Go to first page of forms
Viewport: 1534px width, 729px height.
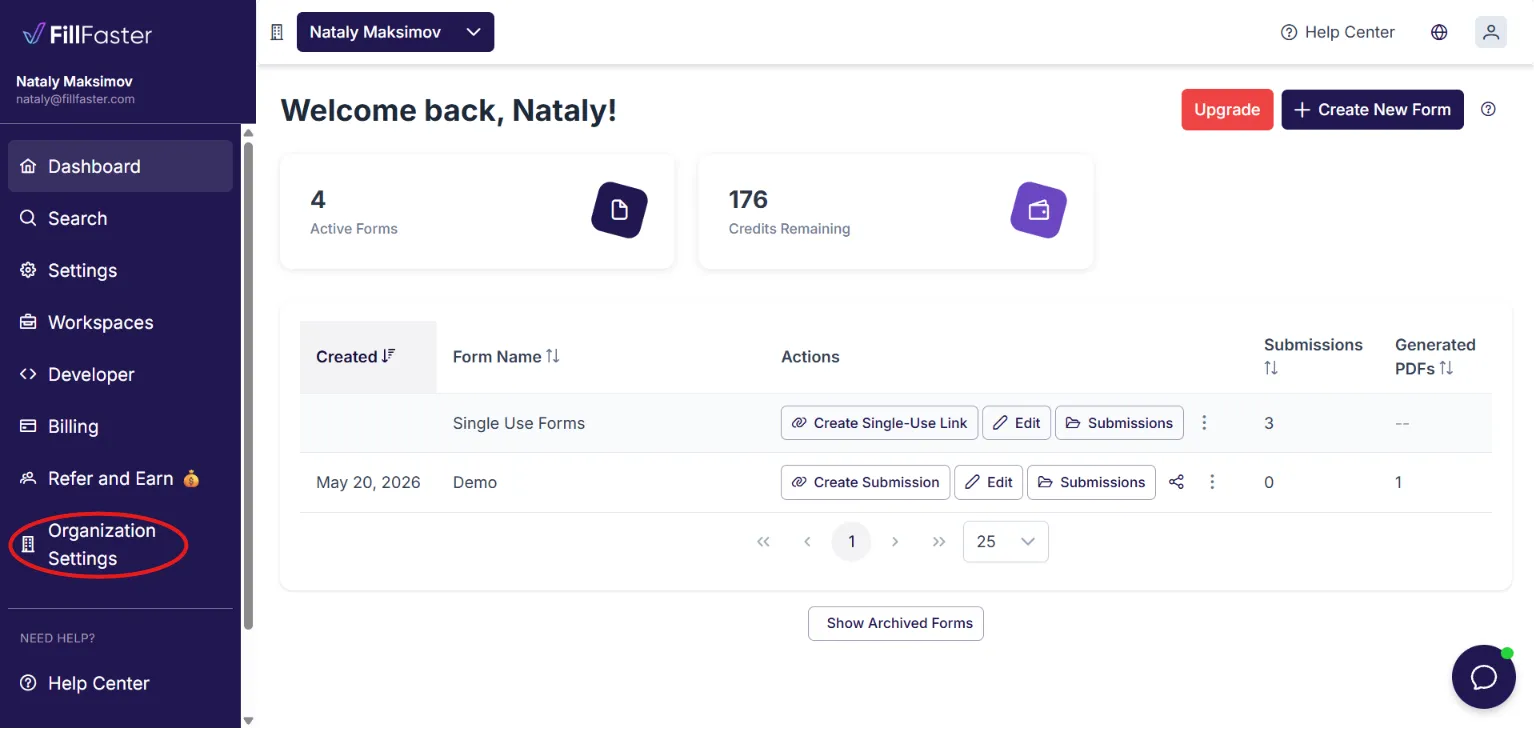[764, 541]
